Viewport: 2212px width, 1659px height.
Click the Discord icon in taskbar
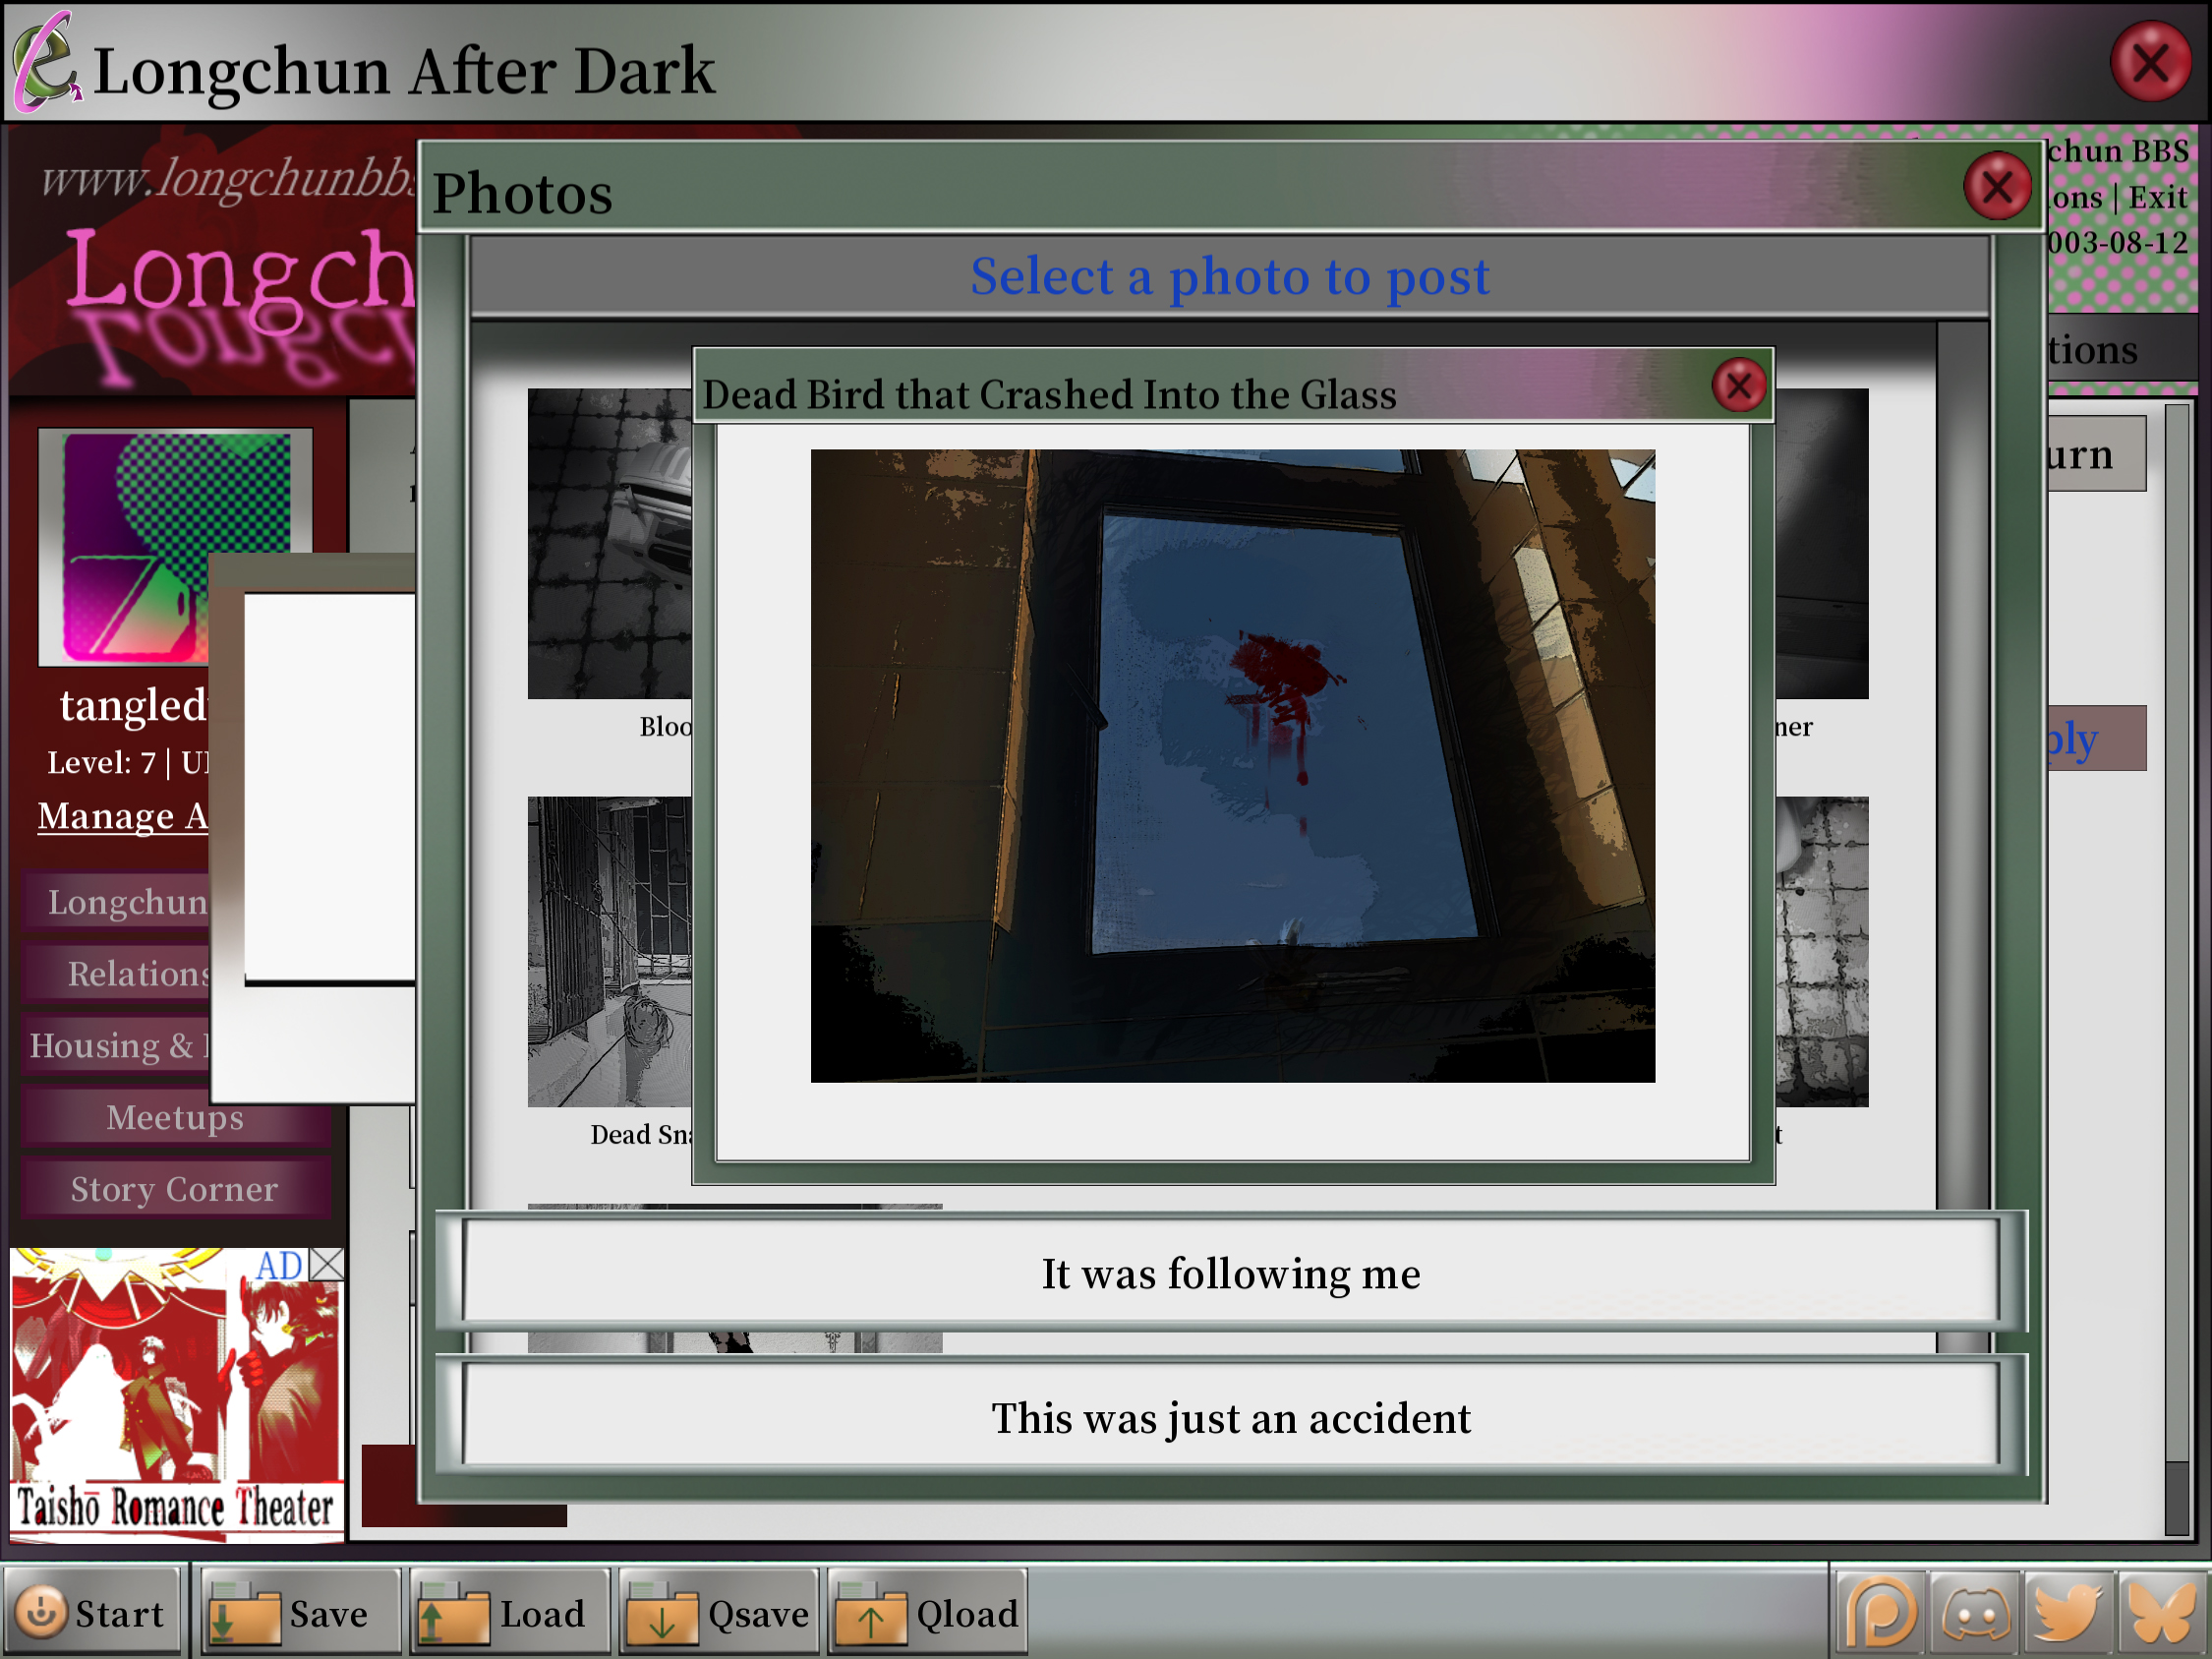click(x=1975, y=1612)
